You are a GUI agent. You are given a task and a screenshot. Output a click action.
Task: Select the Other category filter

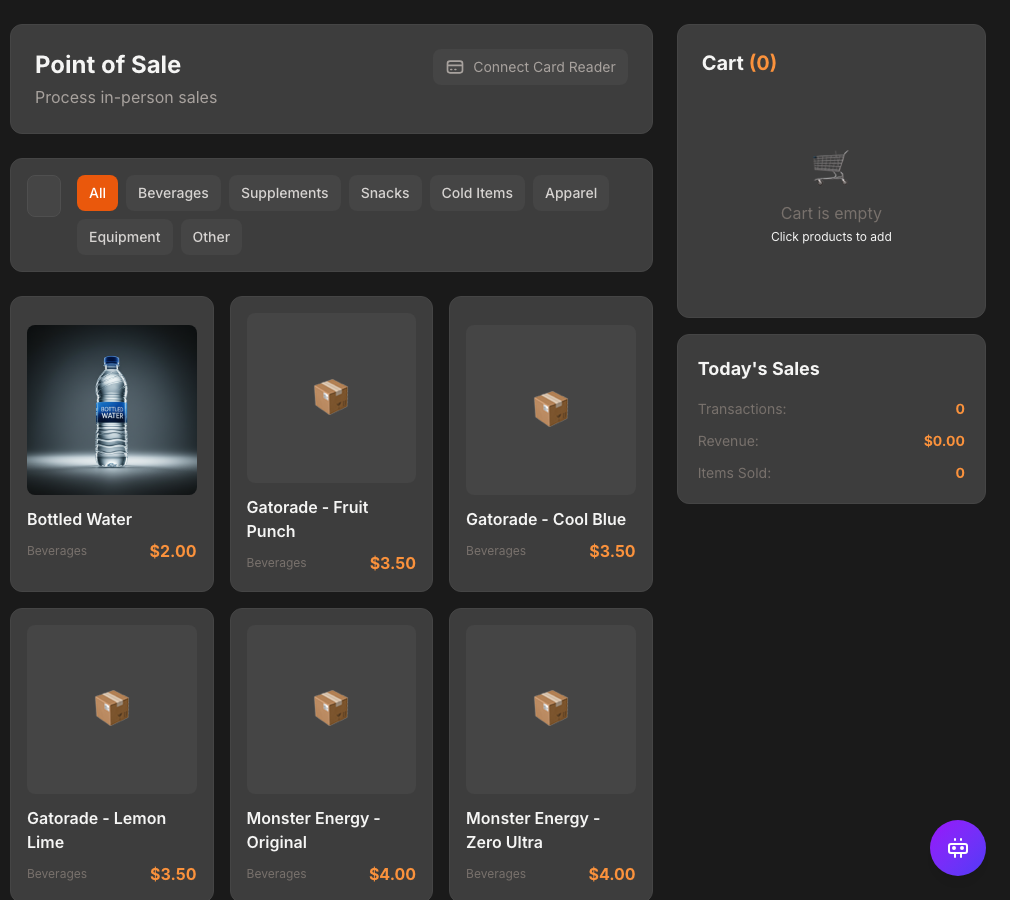211,237
